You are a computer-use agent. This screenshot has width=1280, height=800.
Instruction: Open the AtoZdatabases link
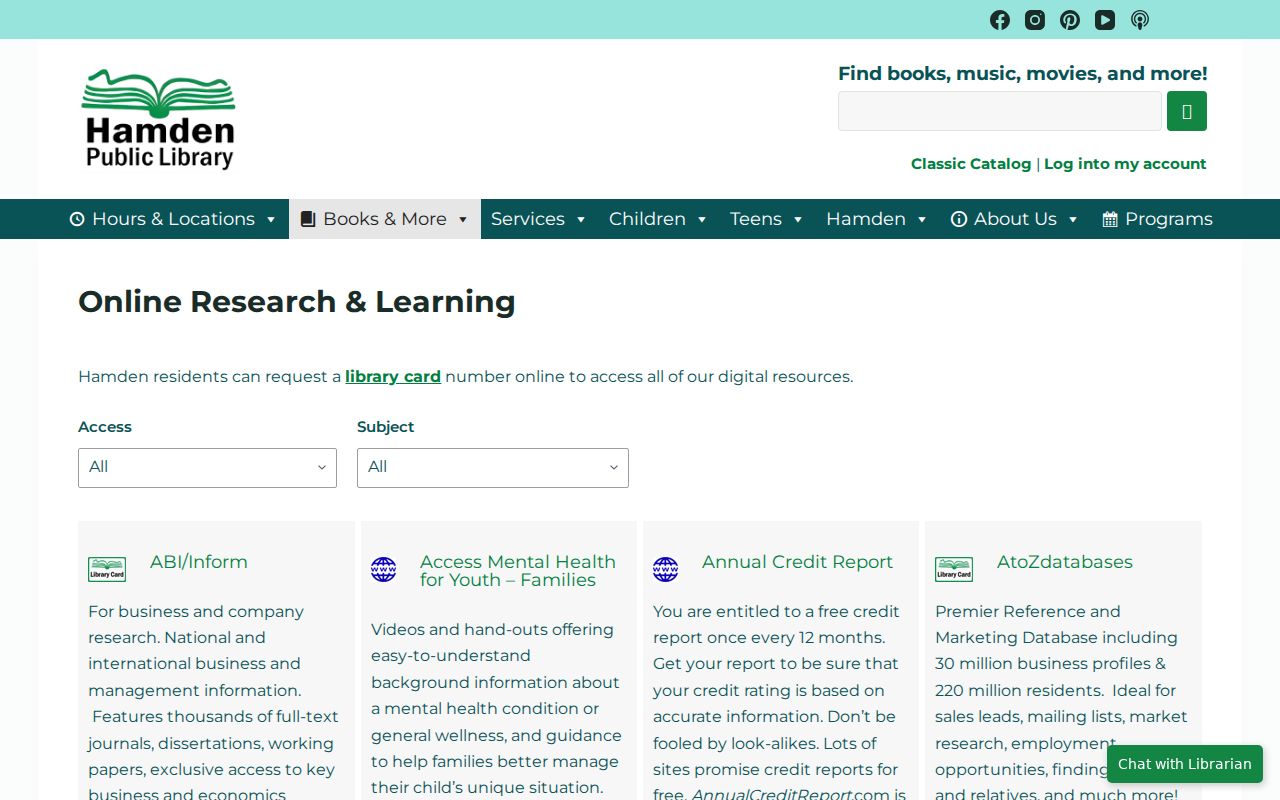click(1065, 562)
